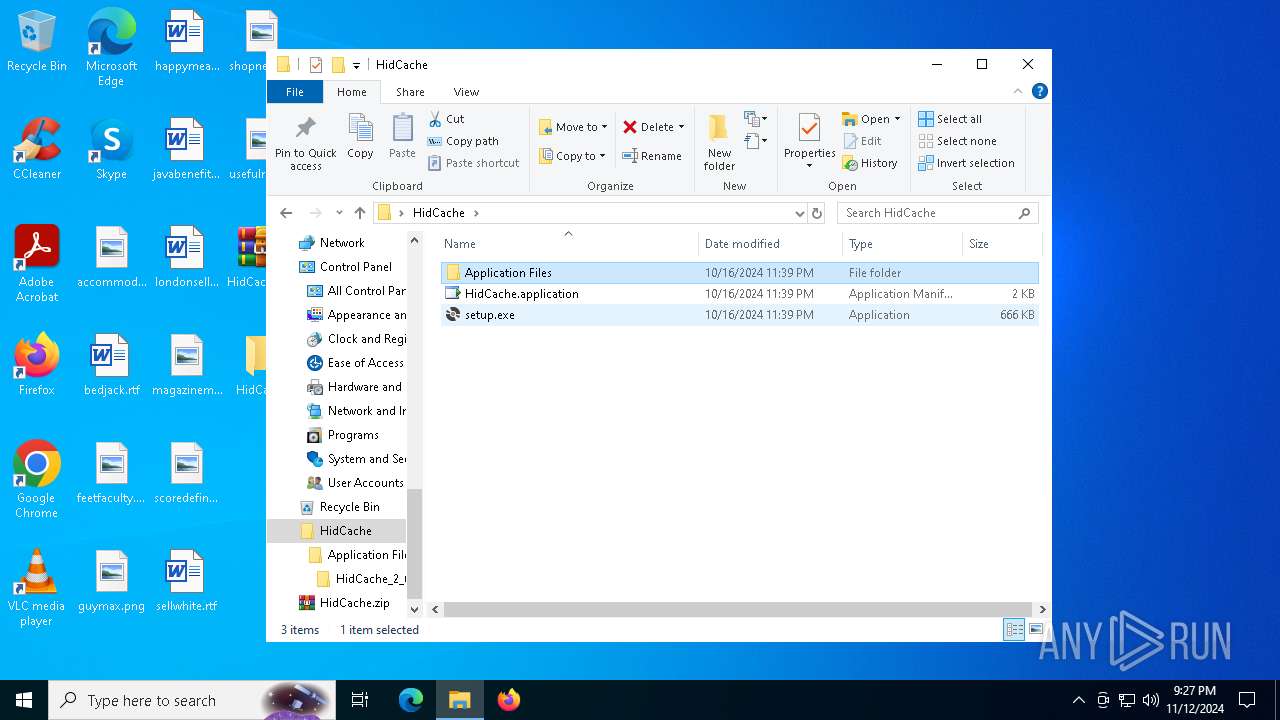
Task: Switch to the View ribbon tab
Action: tap(466, 92)
